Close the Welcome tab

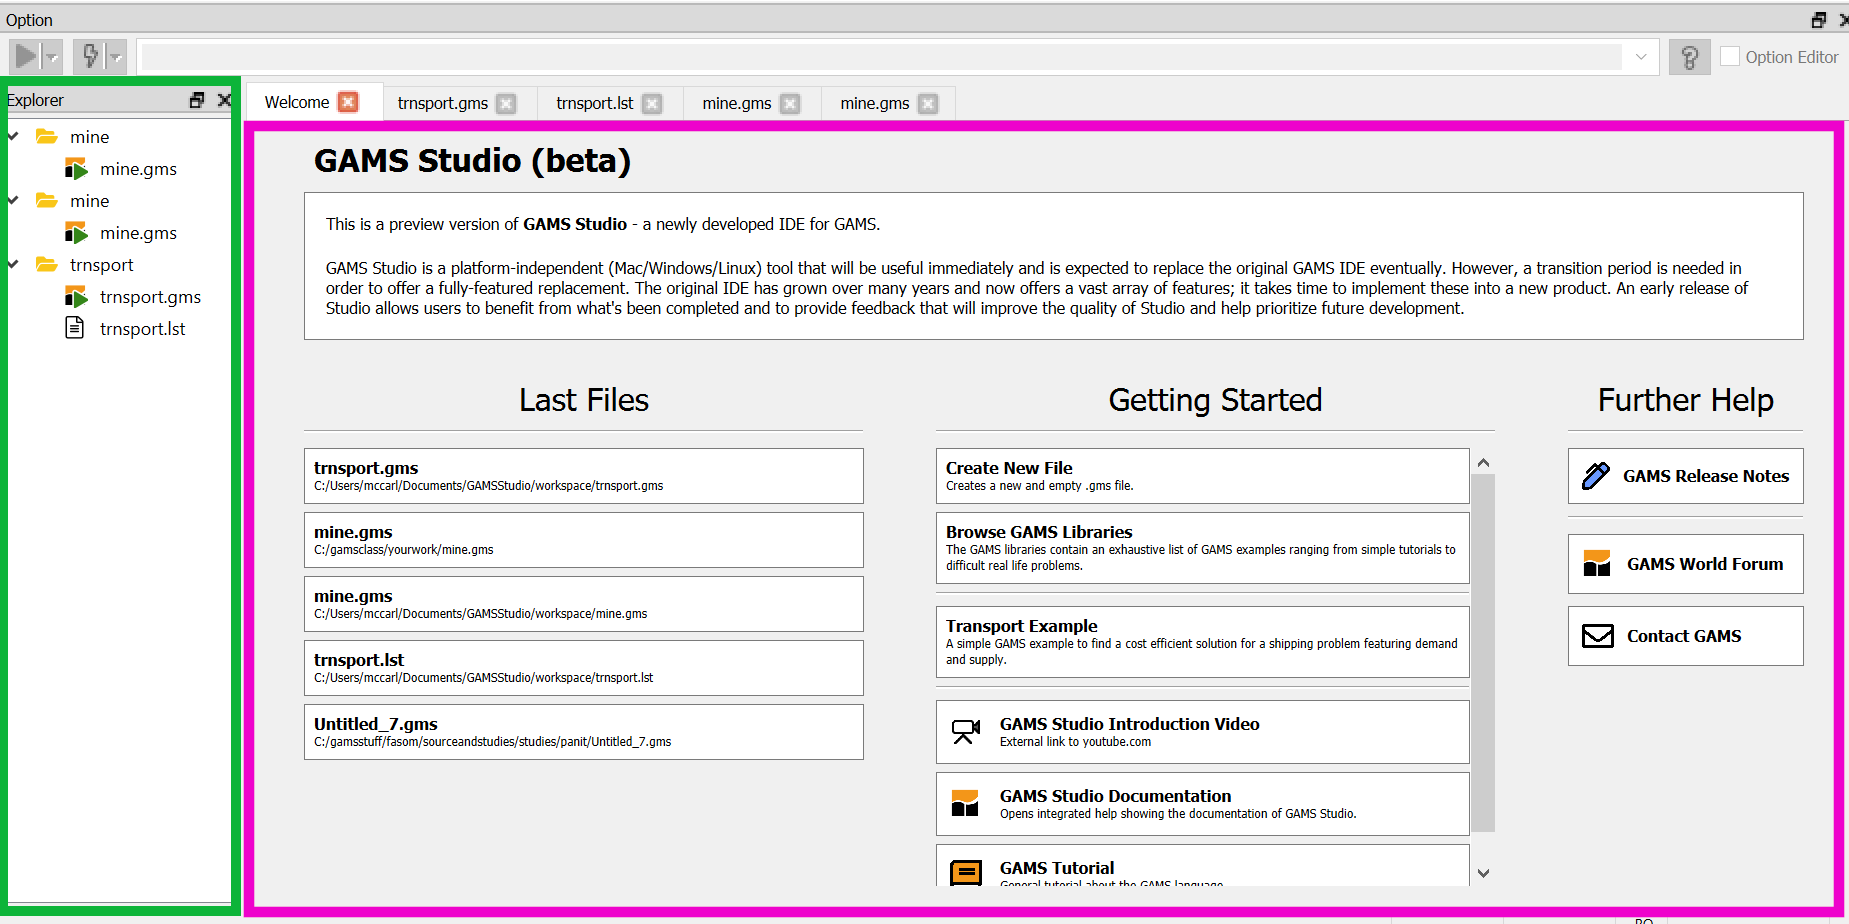pyautogui.click(x=348, y=102)
